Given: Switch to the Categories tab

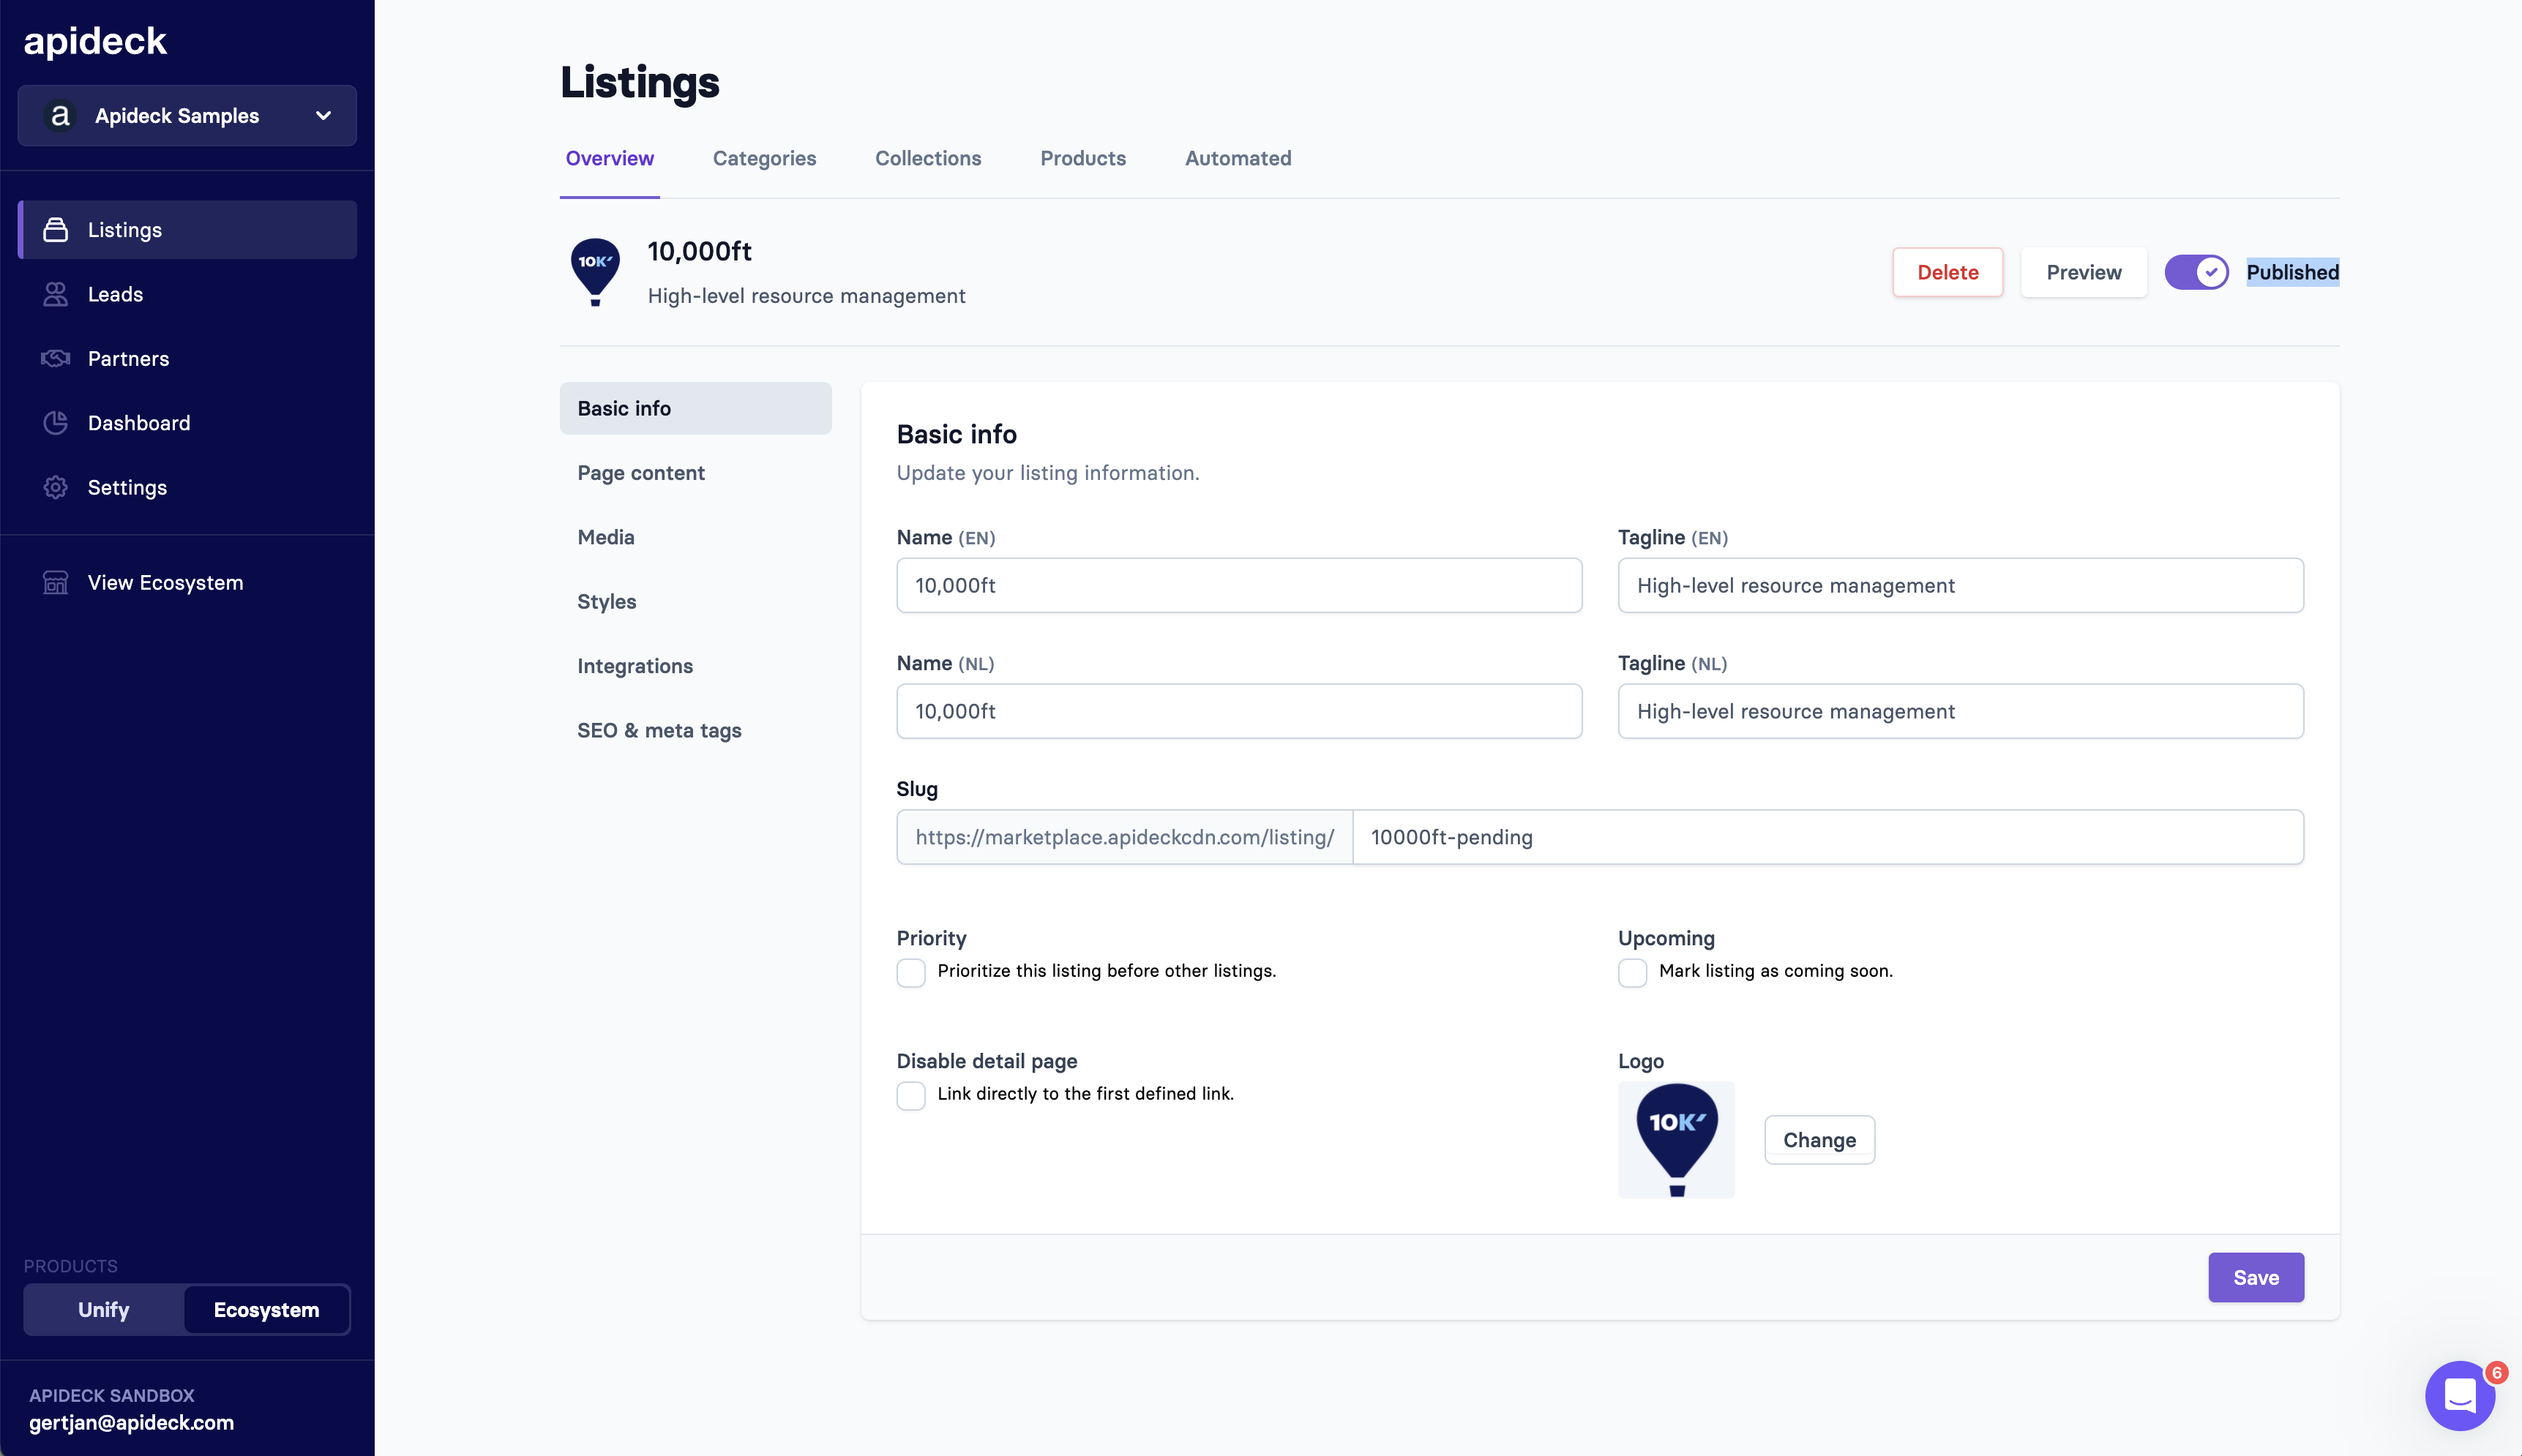Looking at the screenshot, I should click(x=764, y=158).
